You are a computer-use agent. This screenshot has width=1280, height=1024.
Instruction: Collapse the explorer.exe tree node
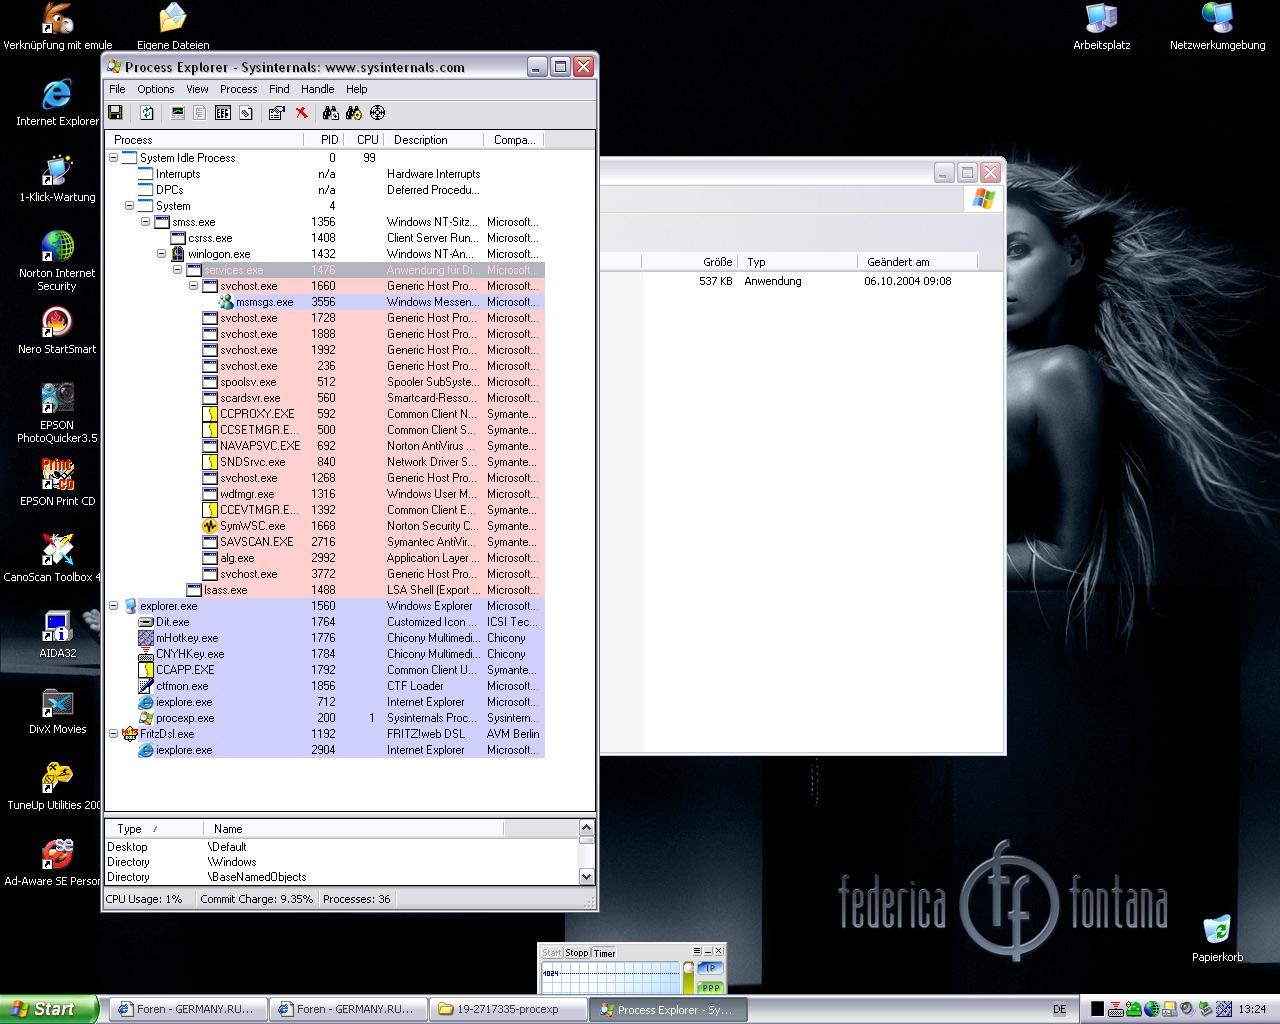[x=113, y=606]
